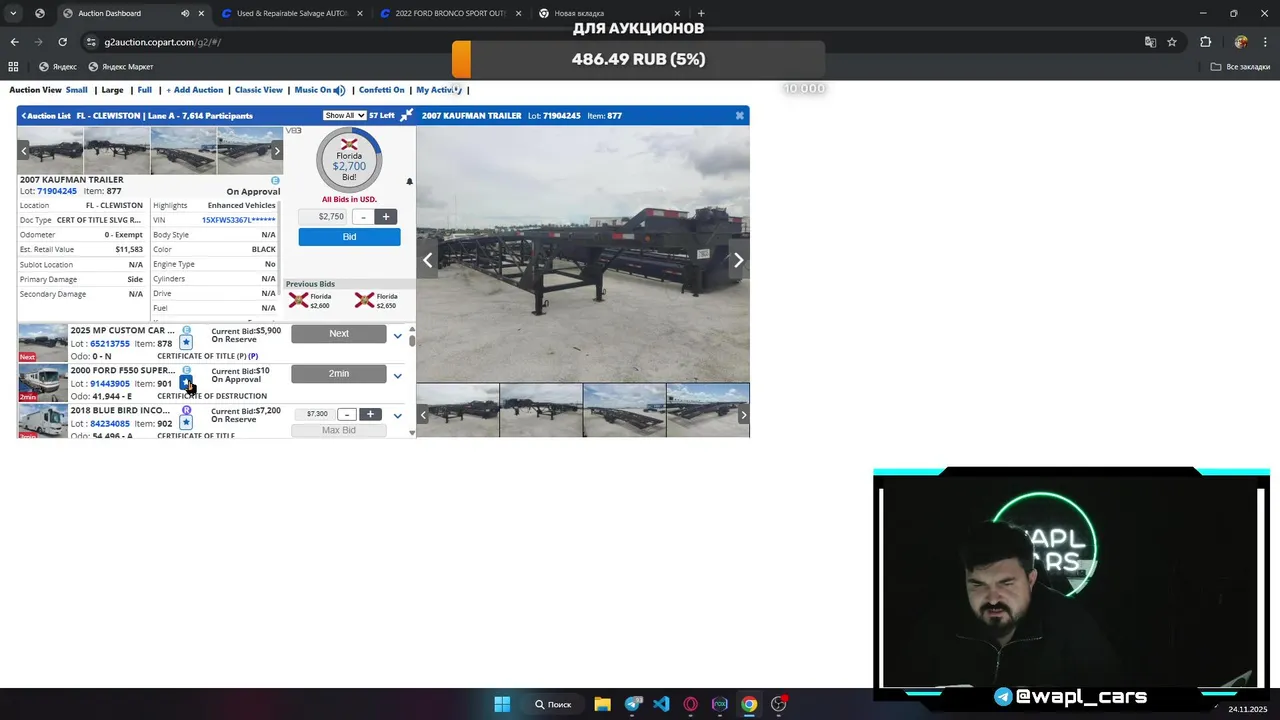
Task: Open the Show All dropdown
Action: (x=344, y=116)
